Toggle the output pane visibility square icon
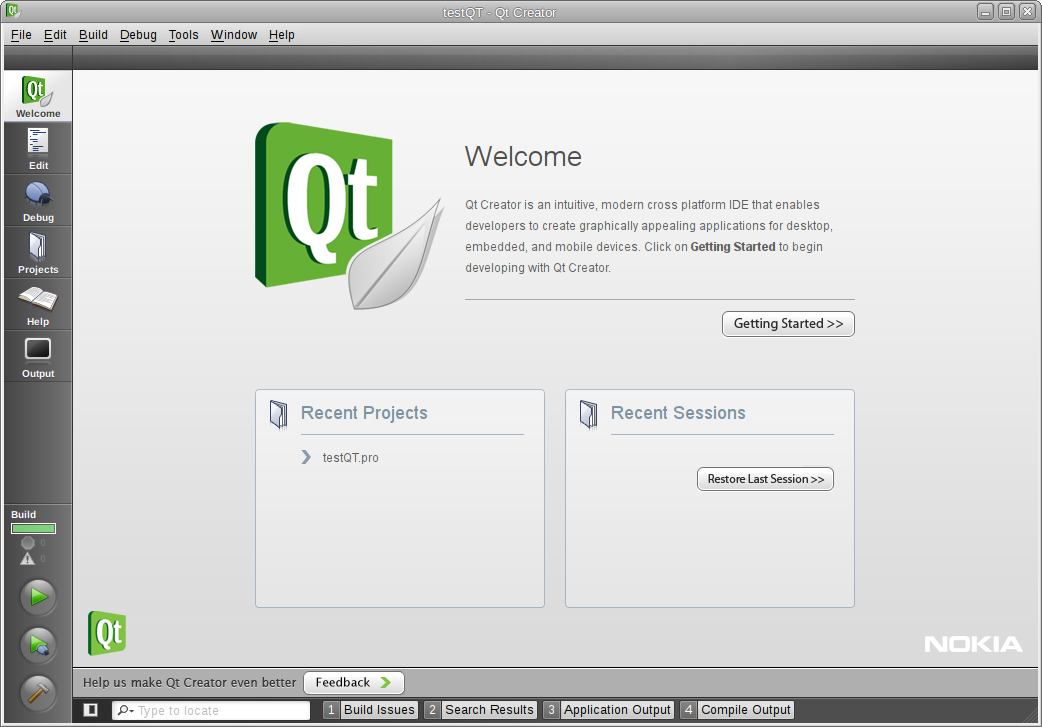The height and width of the screenshot is (727, 1042). [x=90, y=709]
